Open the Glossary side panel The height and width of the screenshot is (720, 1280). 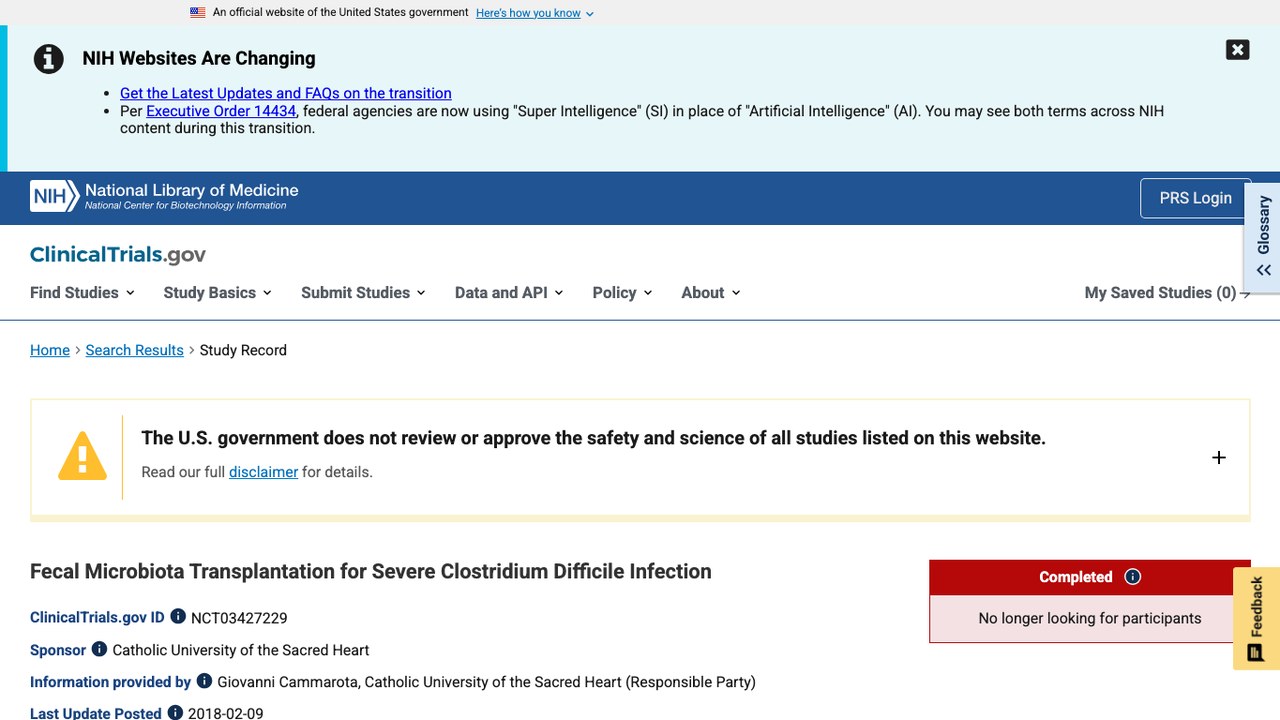[1263, 237]
